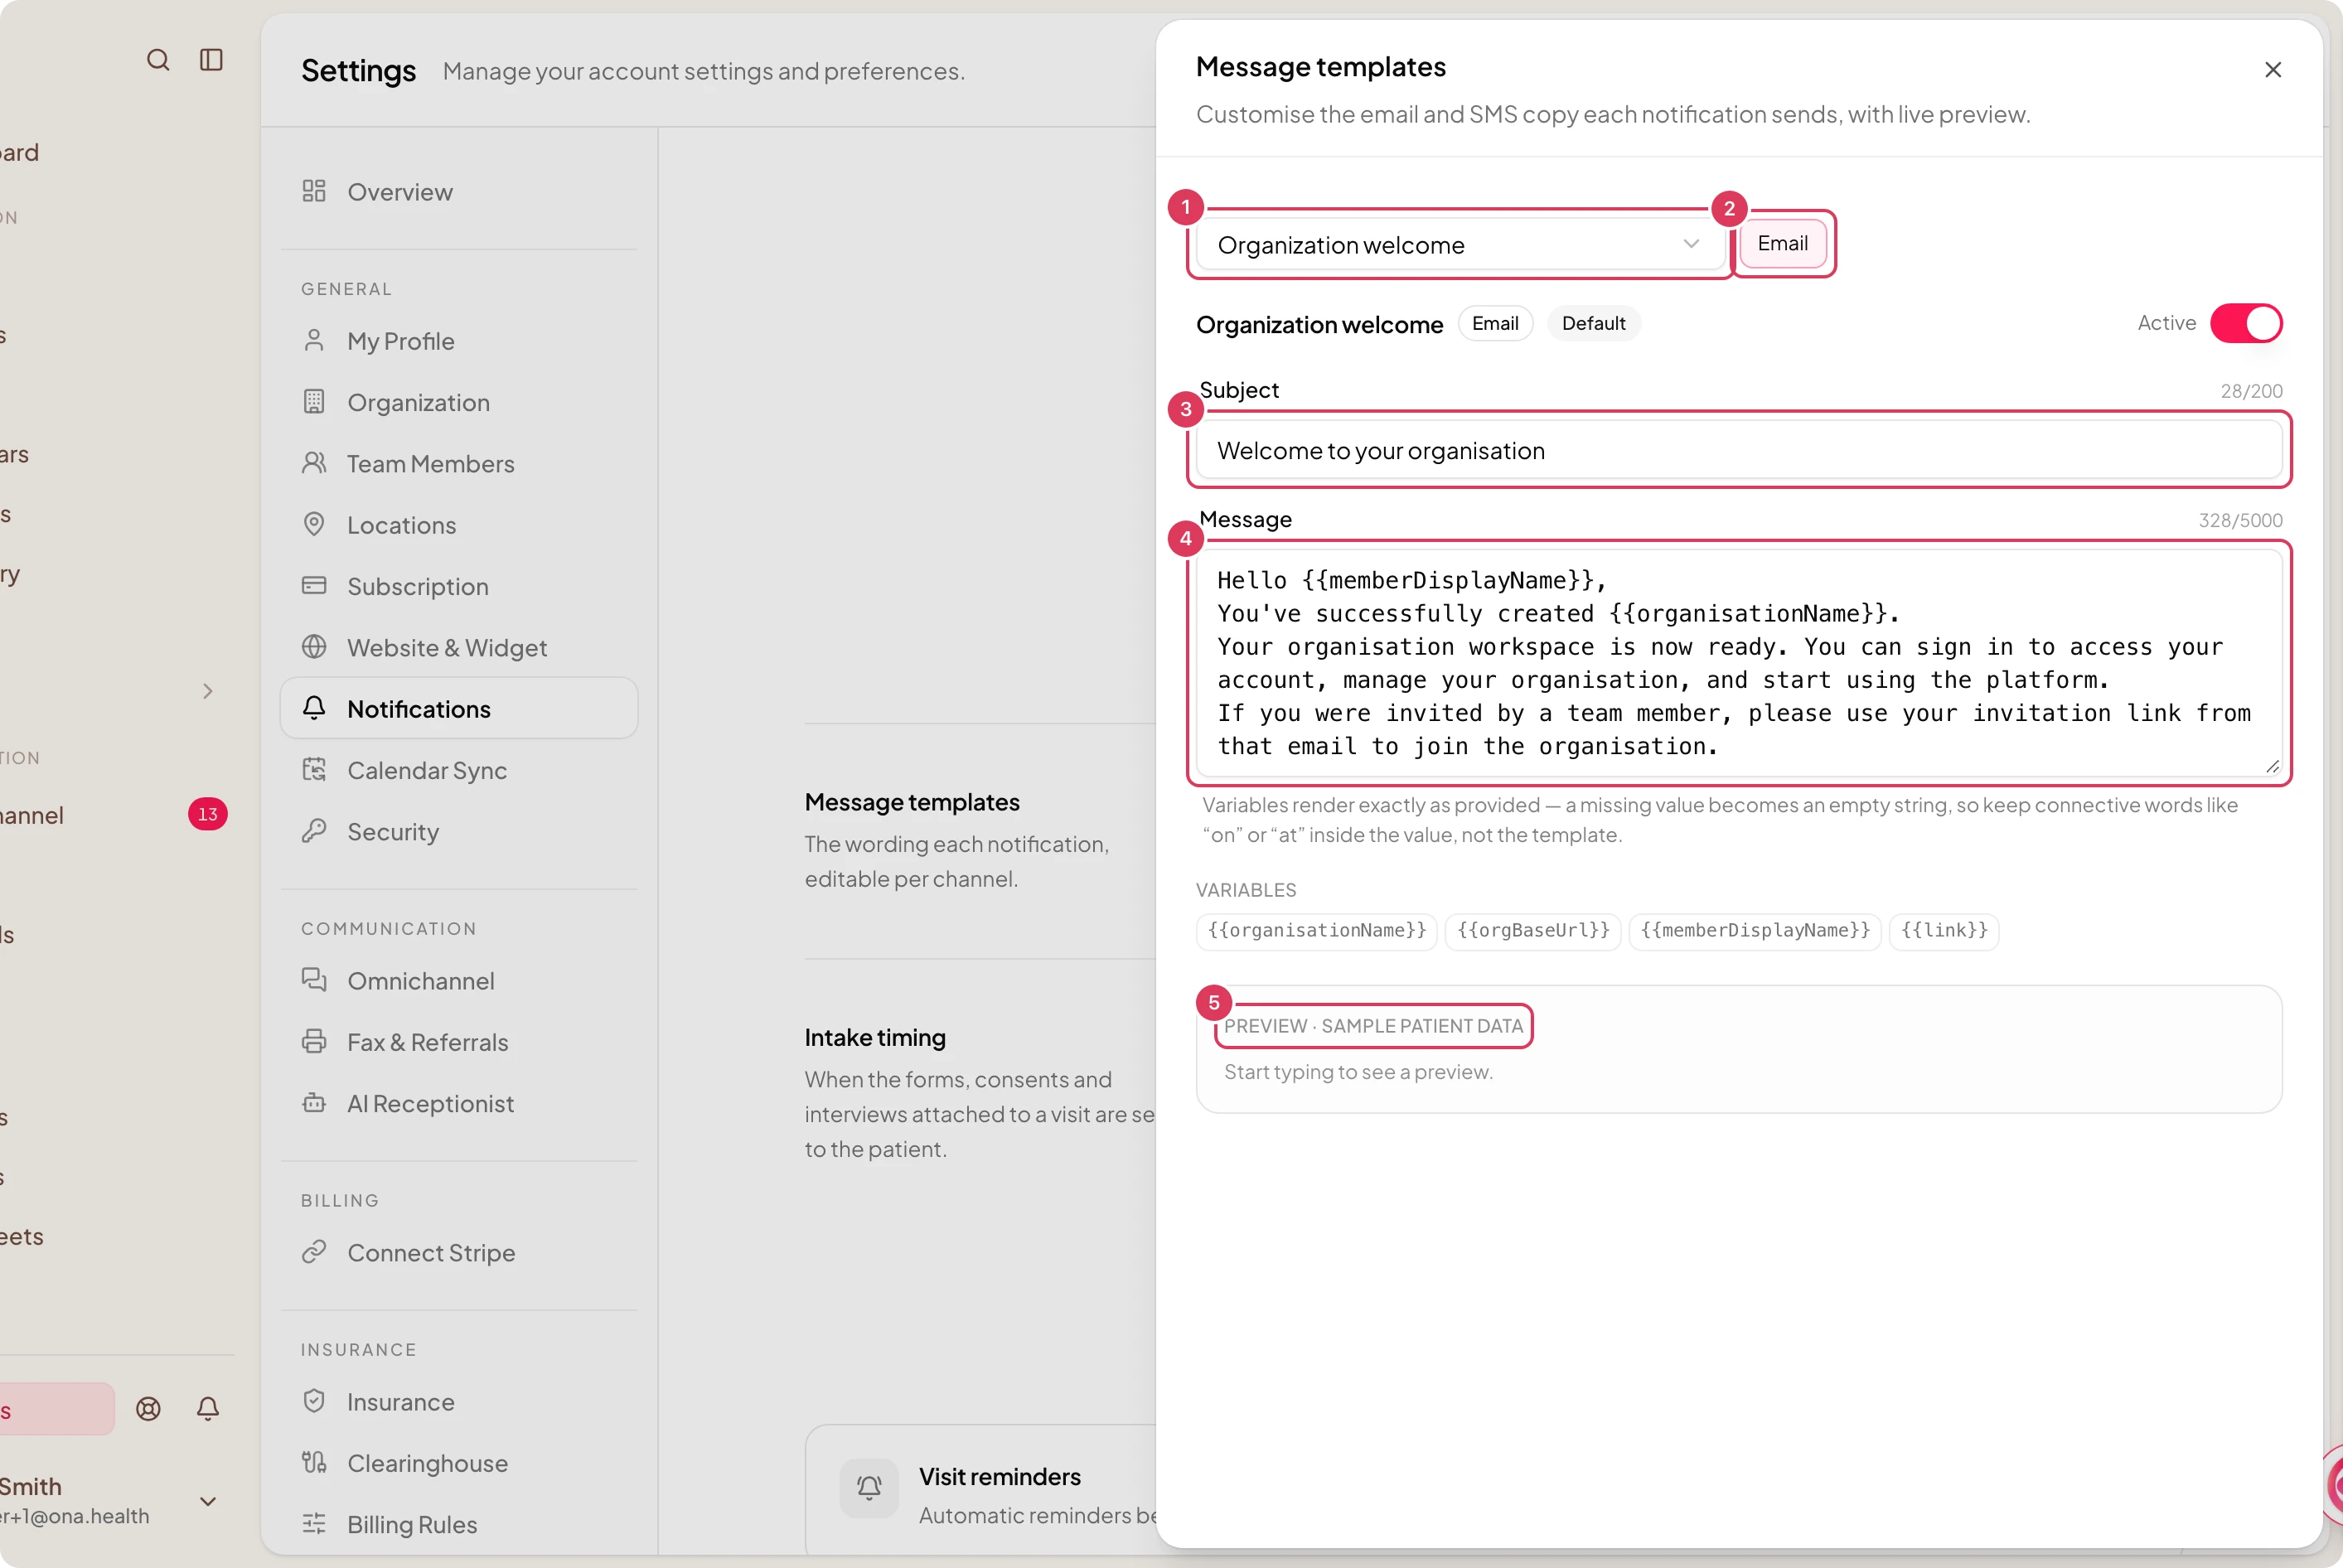Insert the {{organisationName}} variable chip

coord(1316,931)
